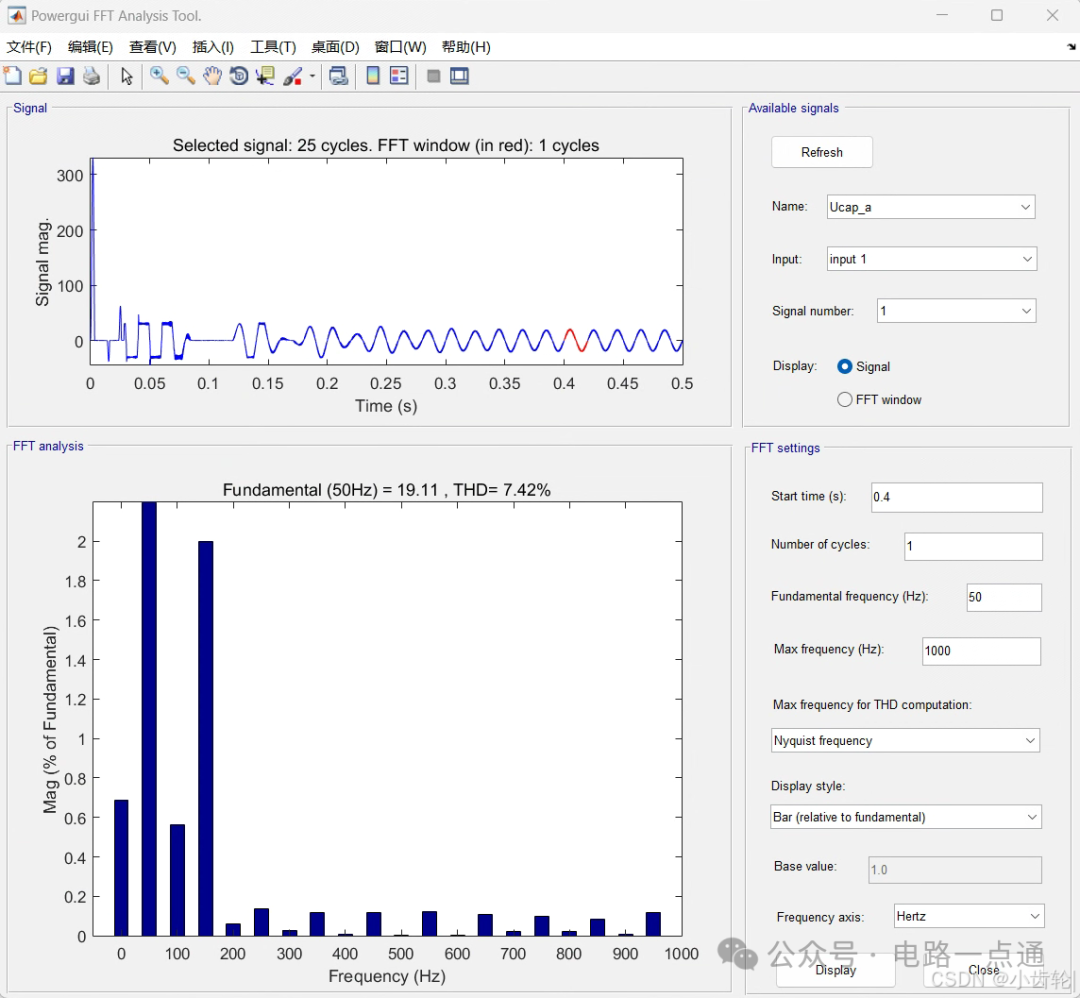Click the Insert Legend toolbar icon

point(399,76)
